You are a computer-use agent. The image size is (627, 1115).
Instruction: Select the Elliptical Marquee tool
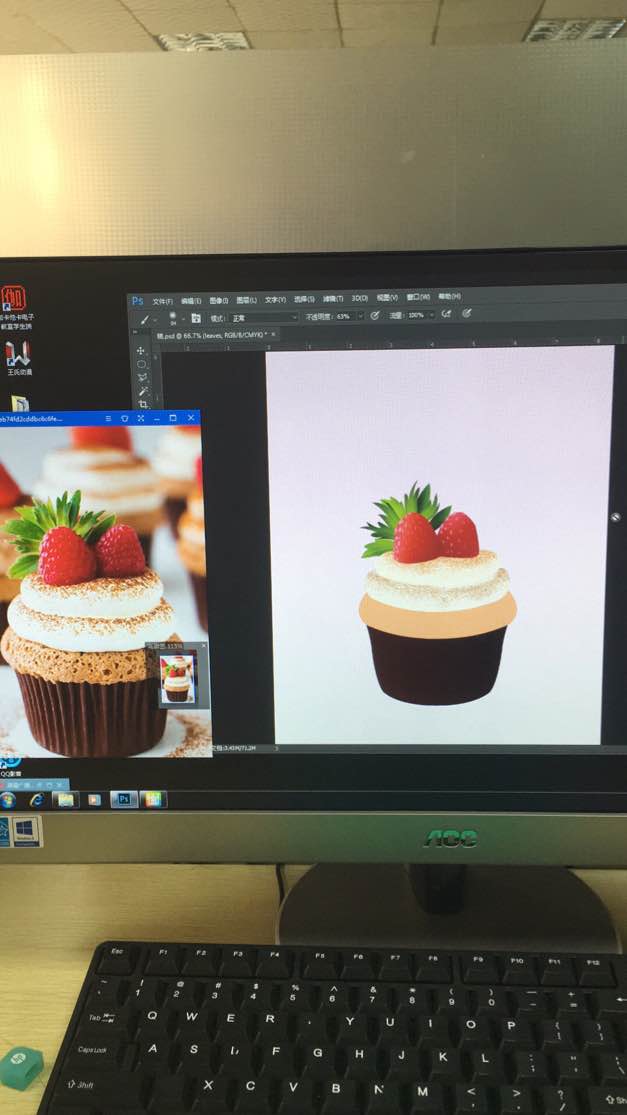[x=141, y=364]
